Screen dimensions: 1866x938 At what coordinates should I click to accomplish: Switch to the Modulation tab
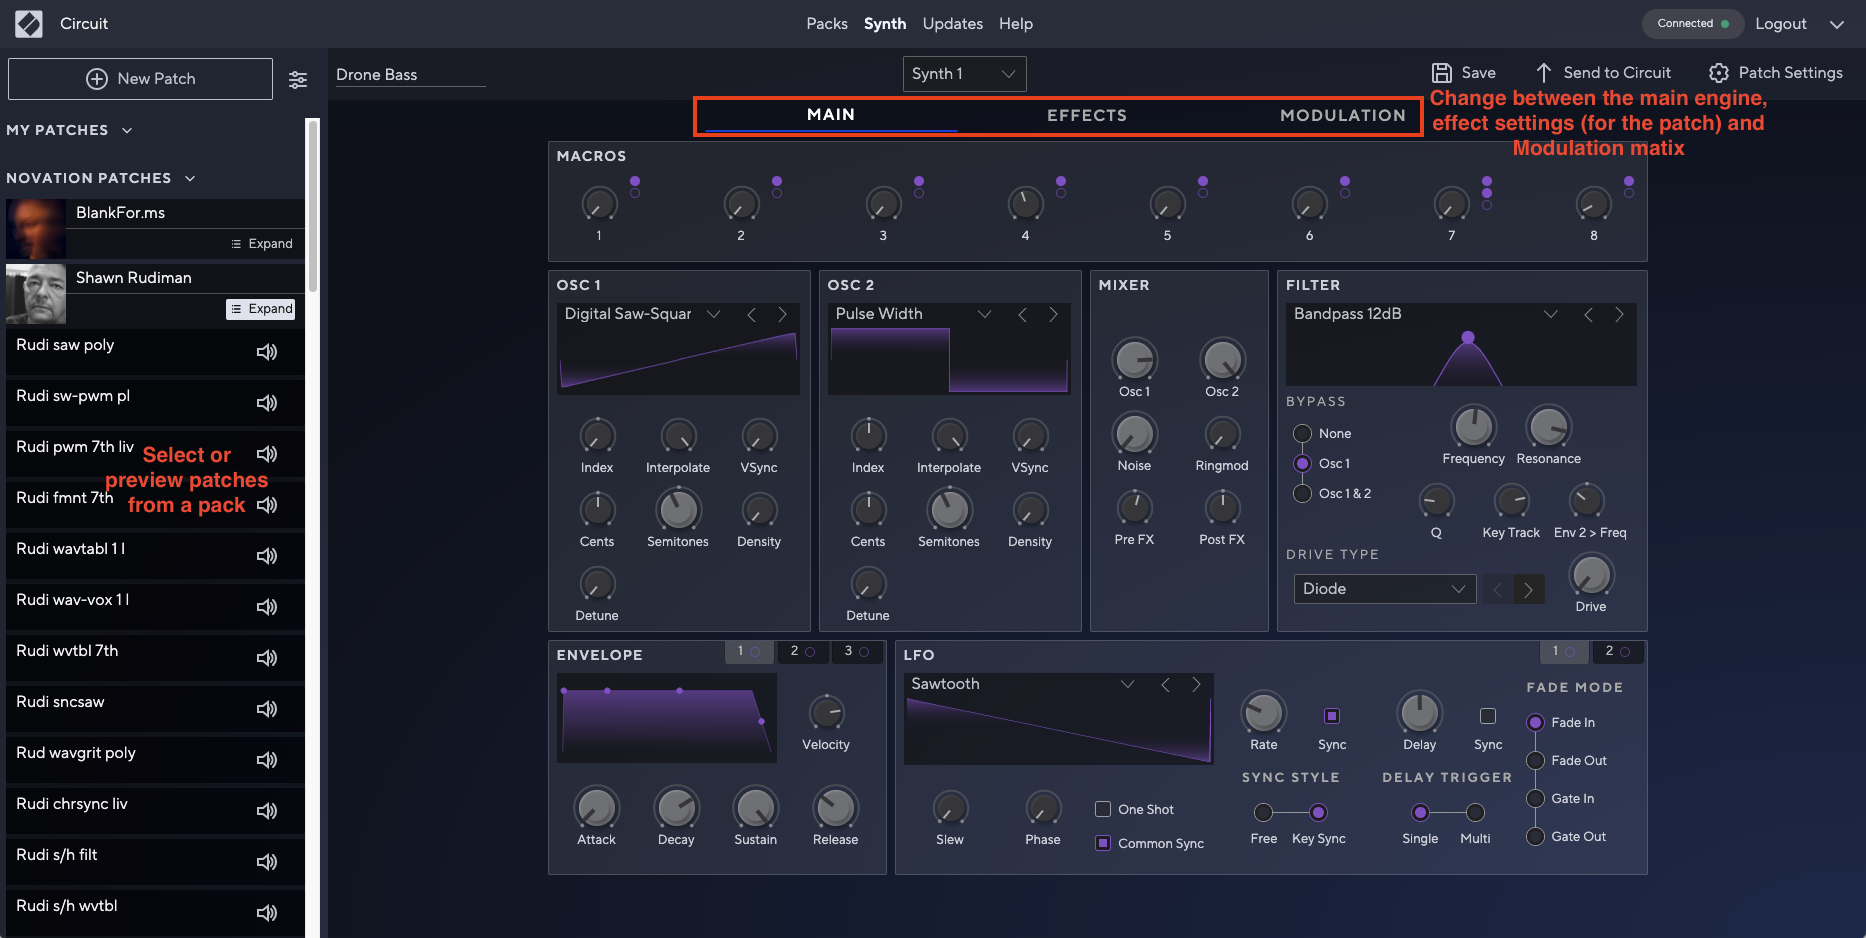tap(1343, 115)
